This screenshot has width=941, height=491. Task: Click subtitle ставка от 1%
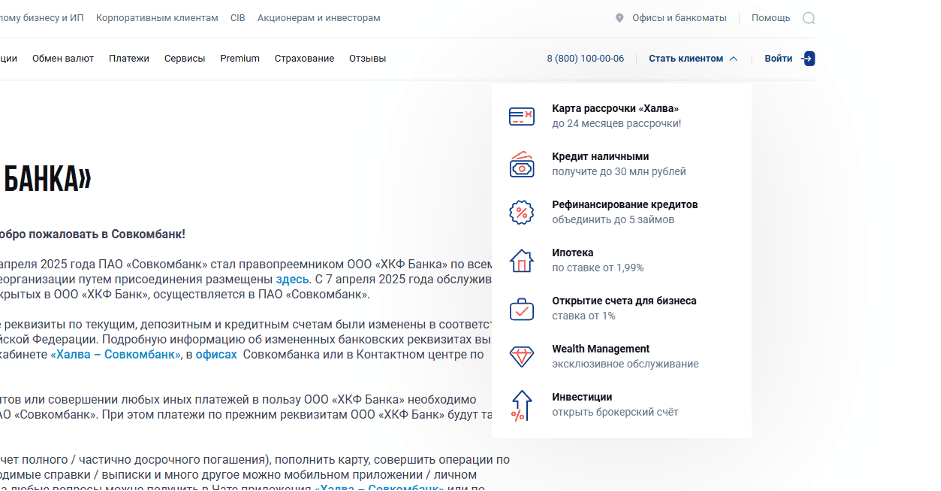coord(583,316)
